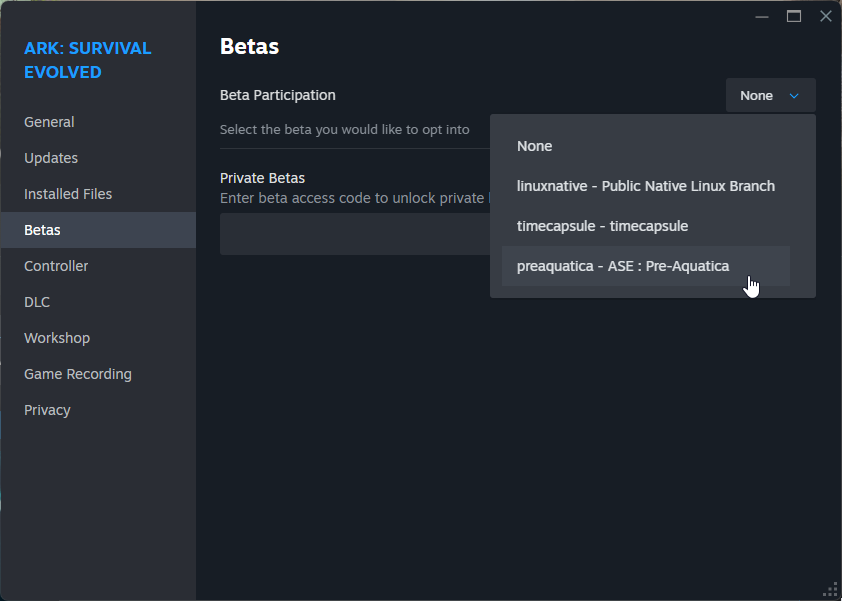The image size is (842, 601).
Task: Open the Workshop section
Action: pyautogui.click(x=98, y=338)
